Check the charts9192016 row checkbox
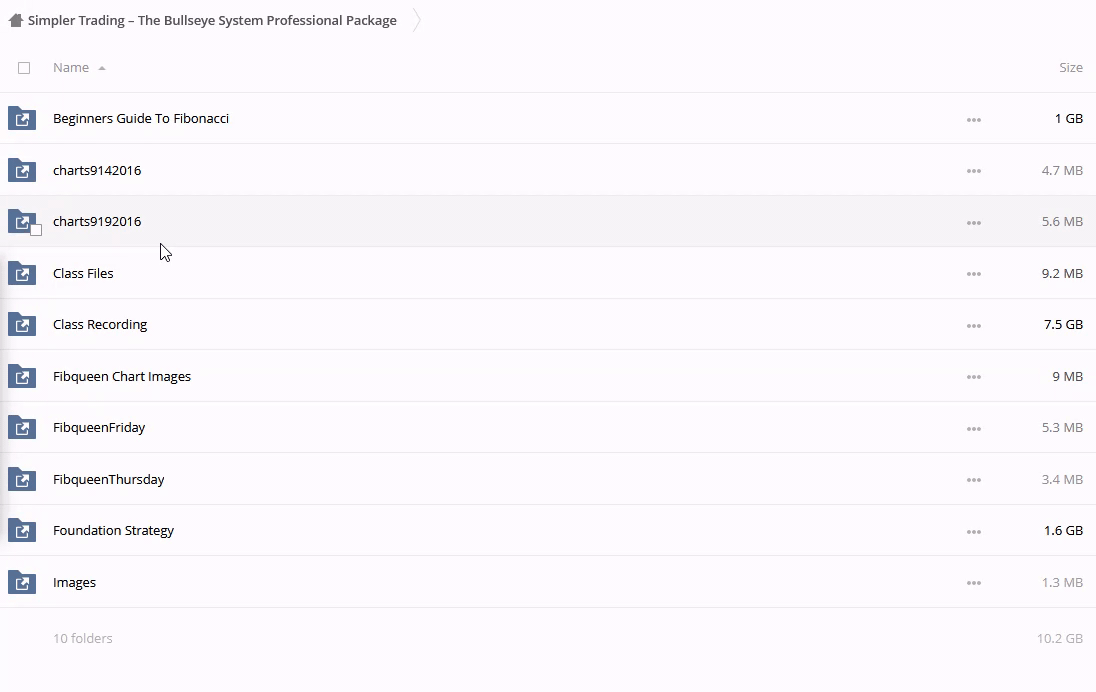 coord(36,230)
